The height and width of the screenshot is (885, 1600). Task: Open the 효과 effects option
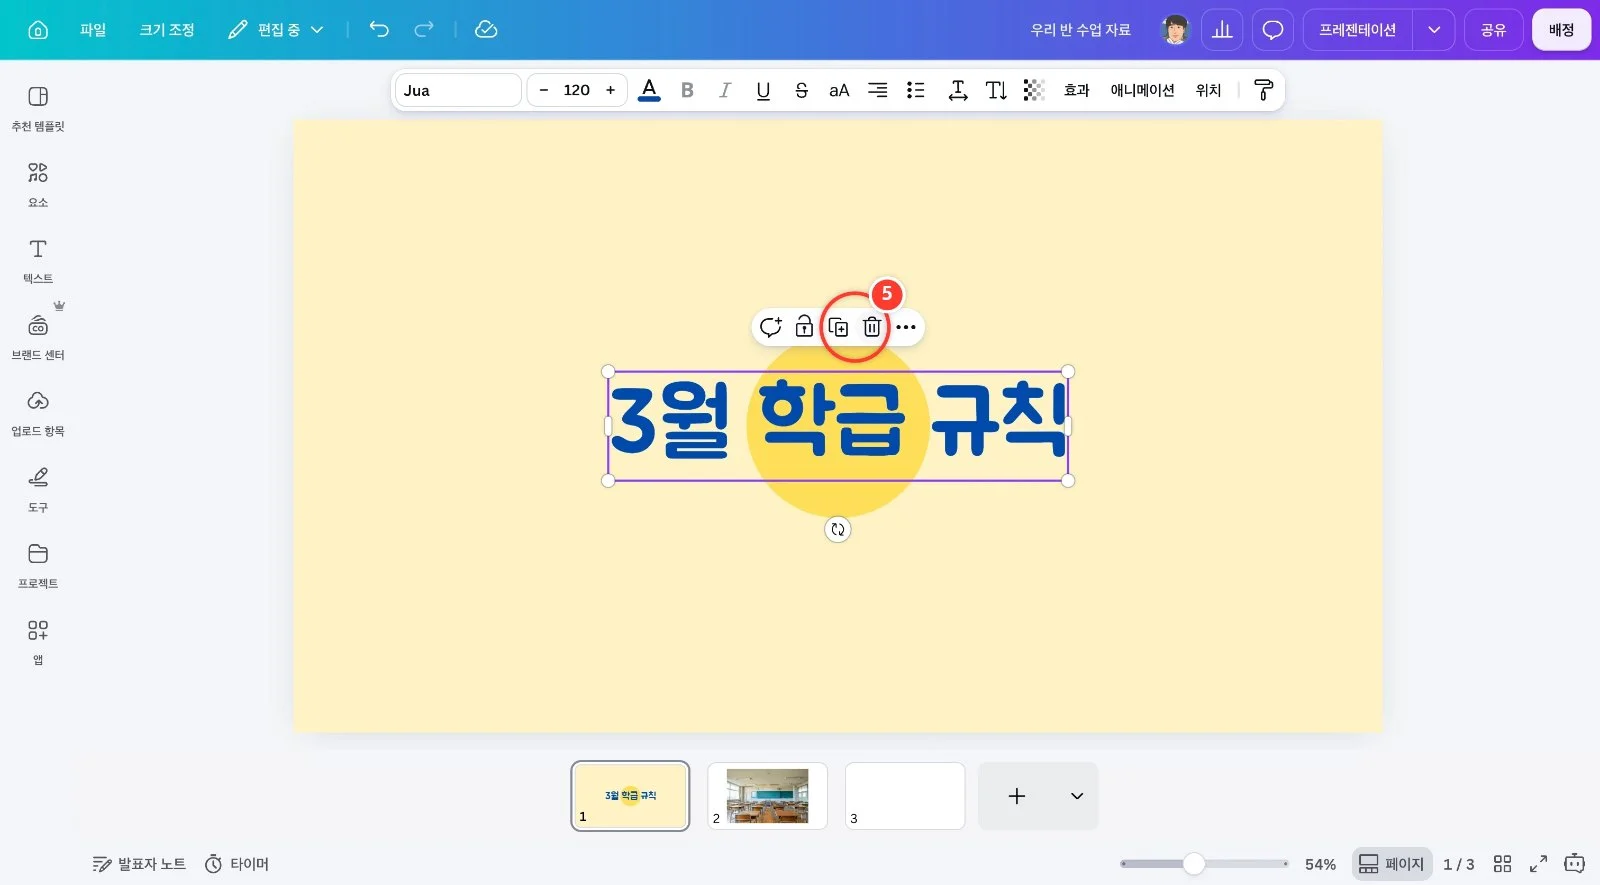pos(1077,90)
